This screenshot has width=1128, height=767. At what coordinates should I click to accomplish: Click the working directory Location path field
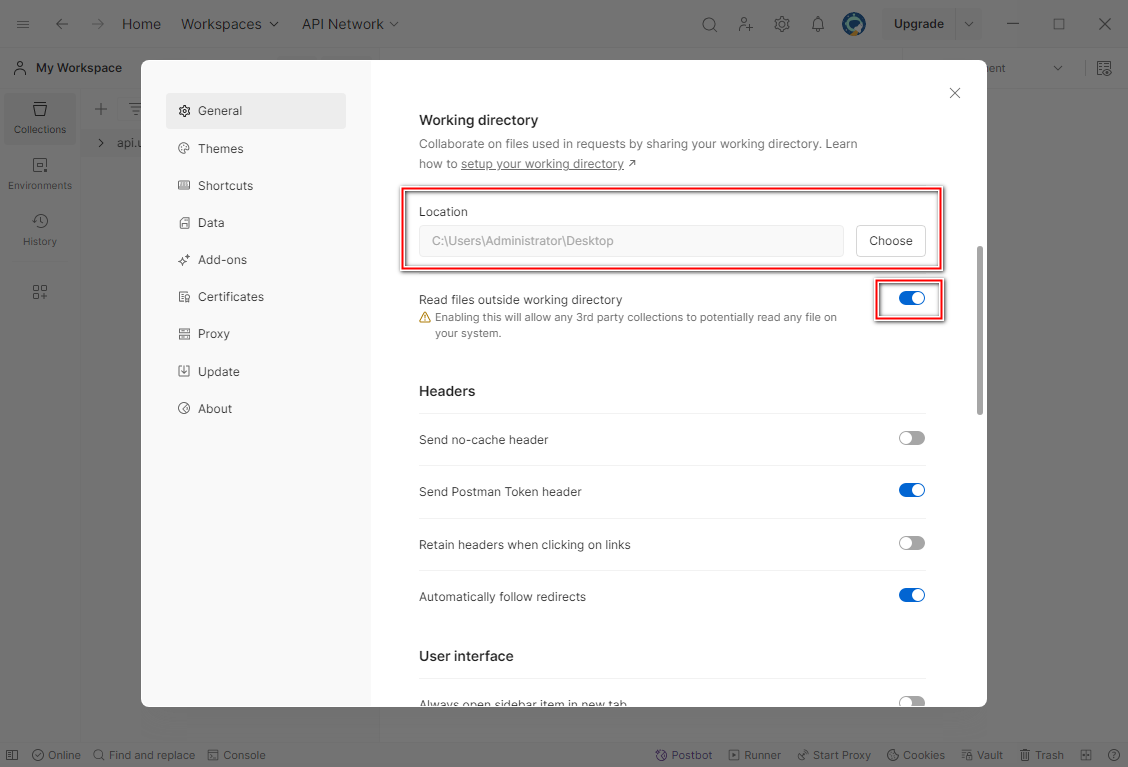click(x=631, y=241)
